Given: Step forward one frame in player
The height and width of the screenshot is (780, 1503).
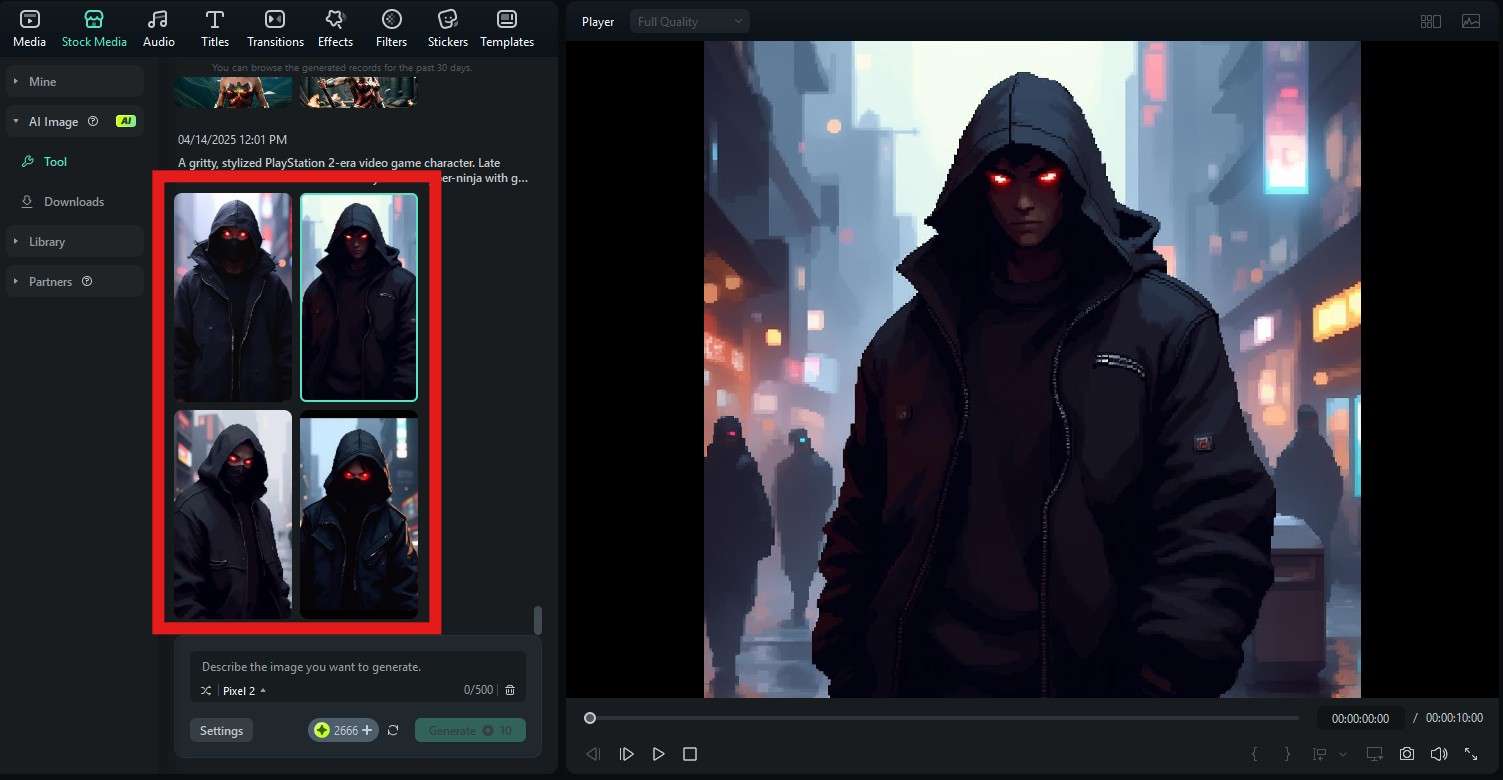Looking at the screenshot, I should (x=626, y=754).
